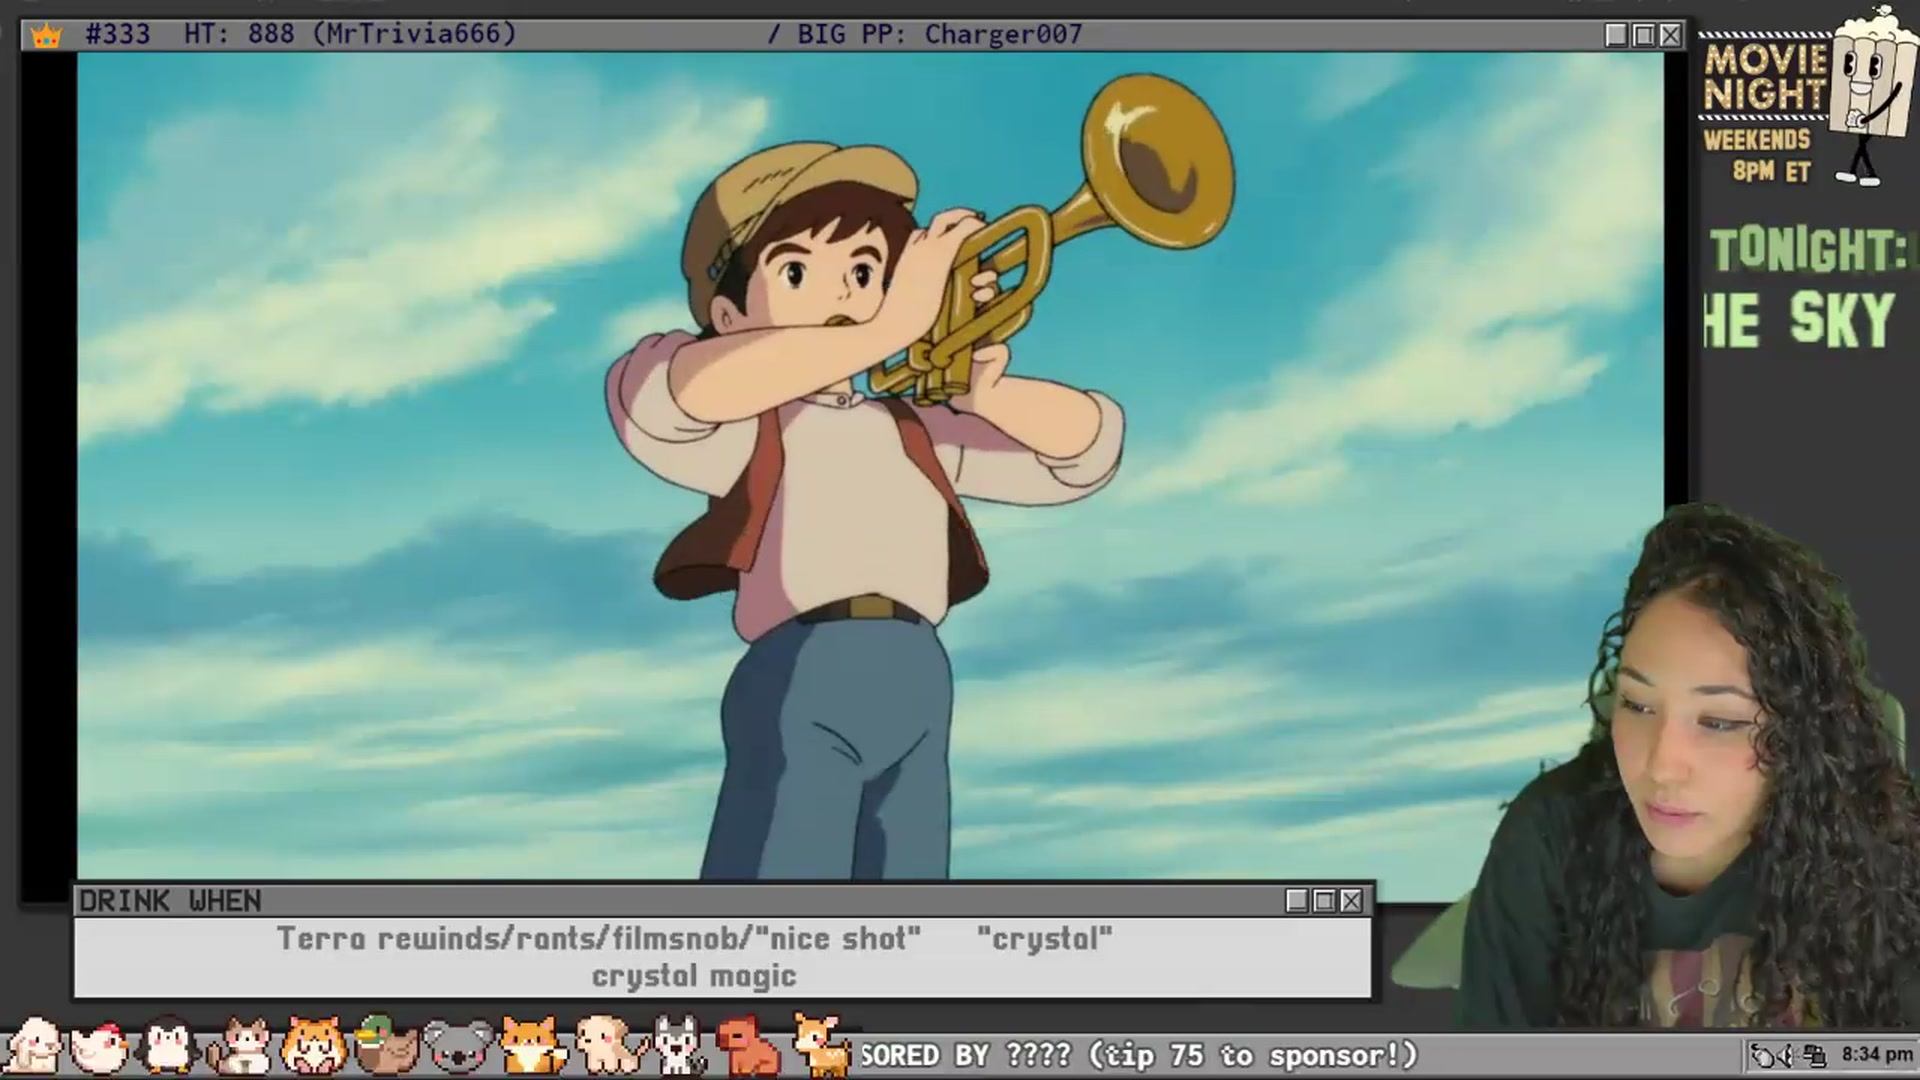Click the brown and white cat icon
1920x1080 pixels.
coord(241,1046)
